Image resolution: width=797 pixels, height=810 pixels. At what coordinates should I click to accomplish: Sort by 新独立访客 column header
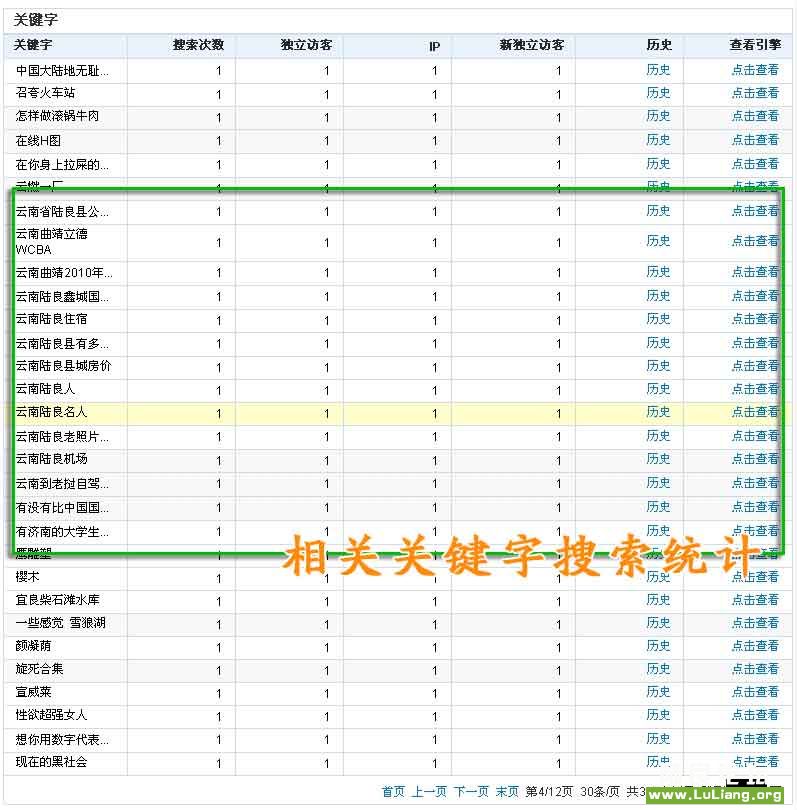[532, 45]
